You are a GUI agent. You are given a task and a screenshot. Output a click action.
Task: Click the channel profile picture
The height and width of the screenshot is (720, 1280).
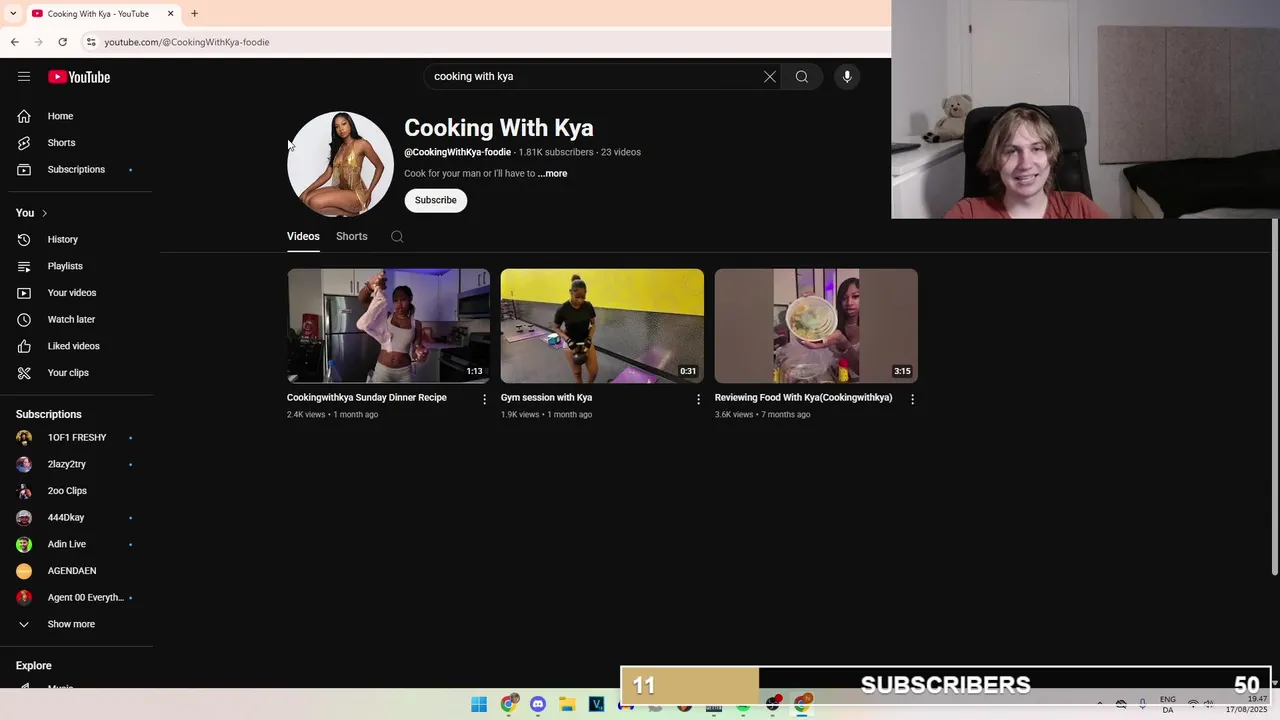pos(340,164)
